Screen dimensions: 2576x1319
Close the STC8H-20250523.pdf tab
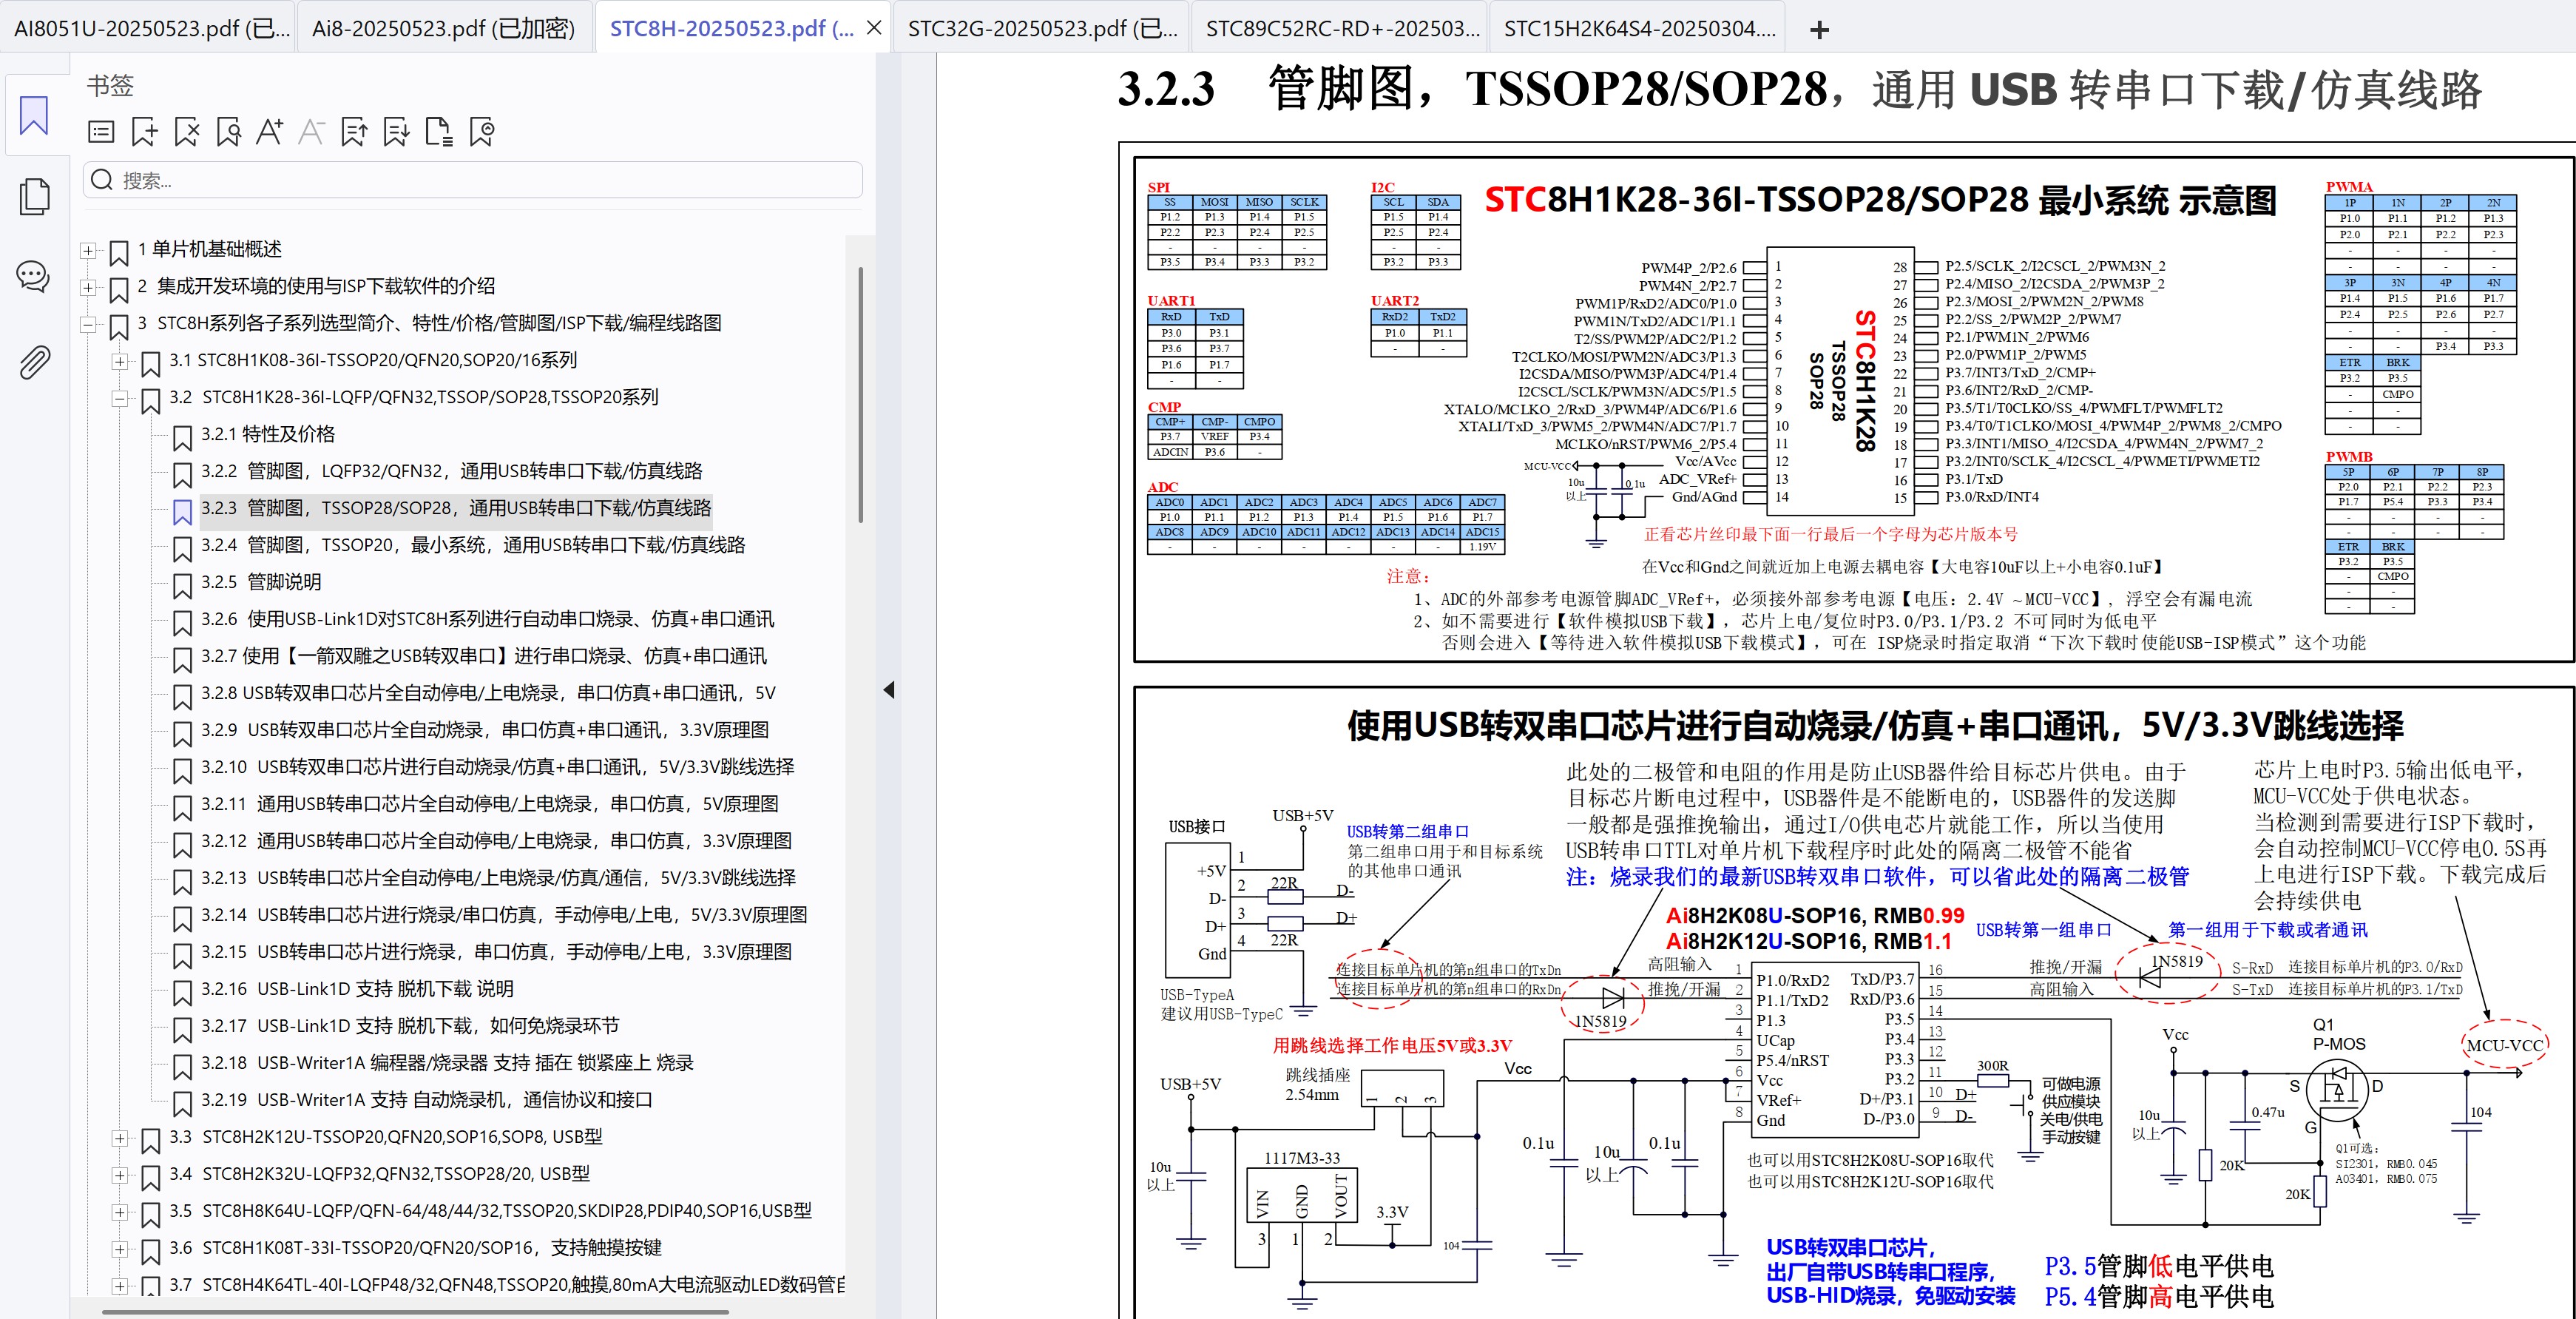[x=874, y=28]
